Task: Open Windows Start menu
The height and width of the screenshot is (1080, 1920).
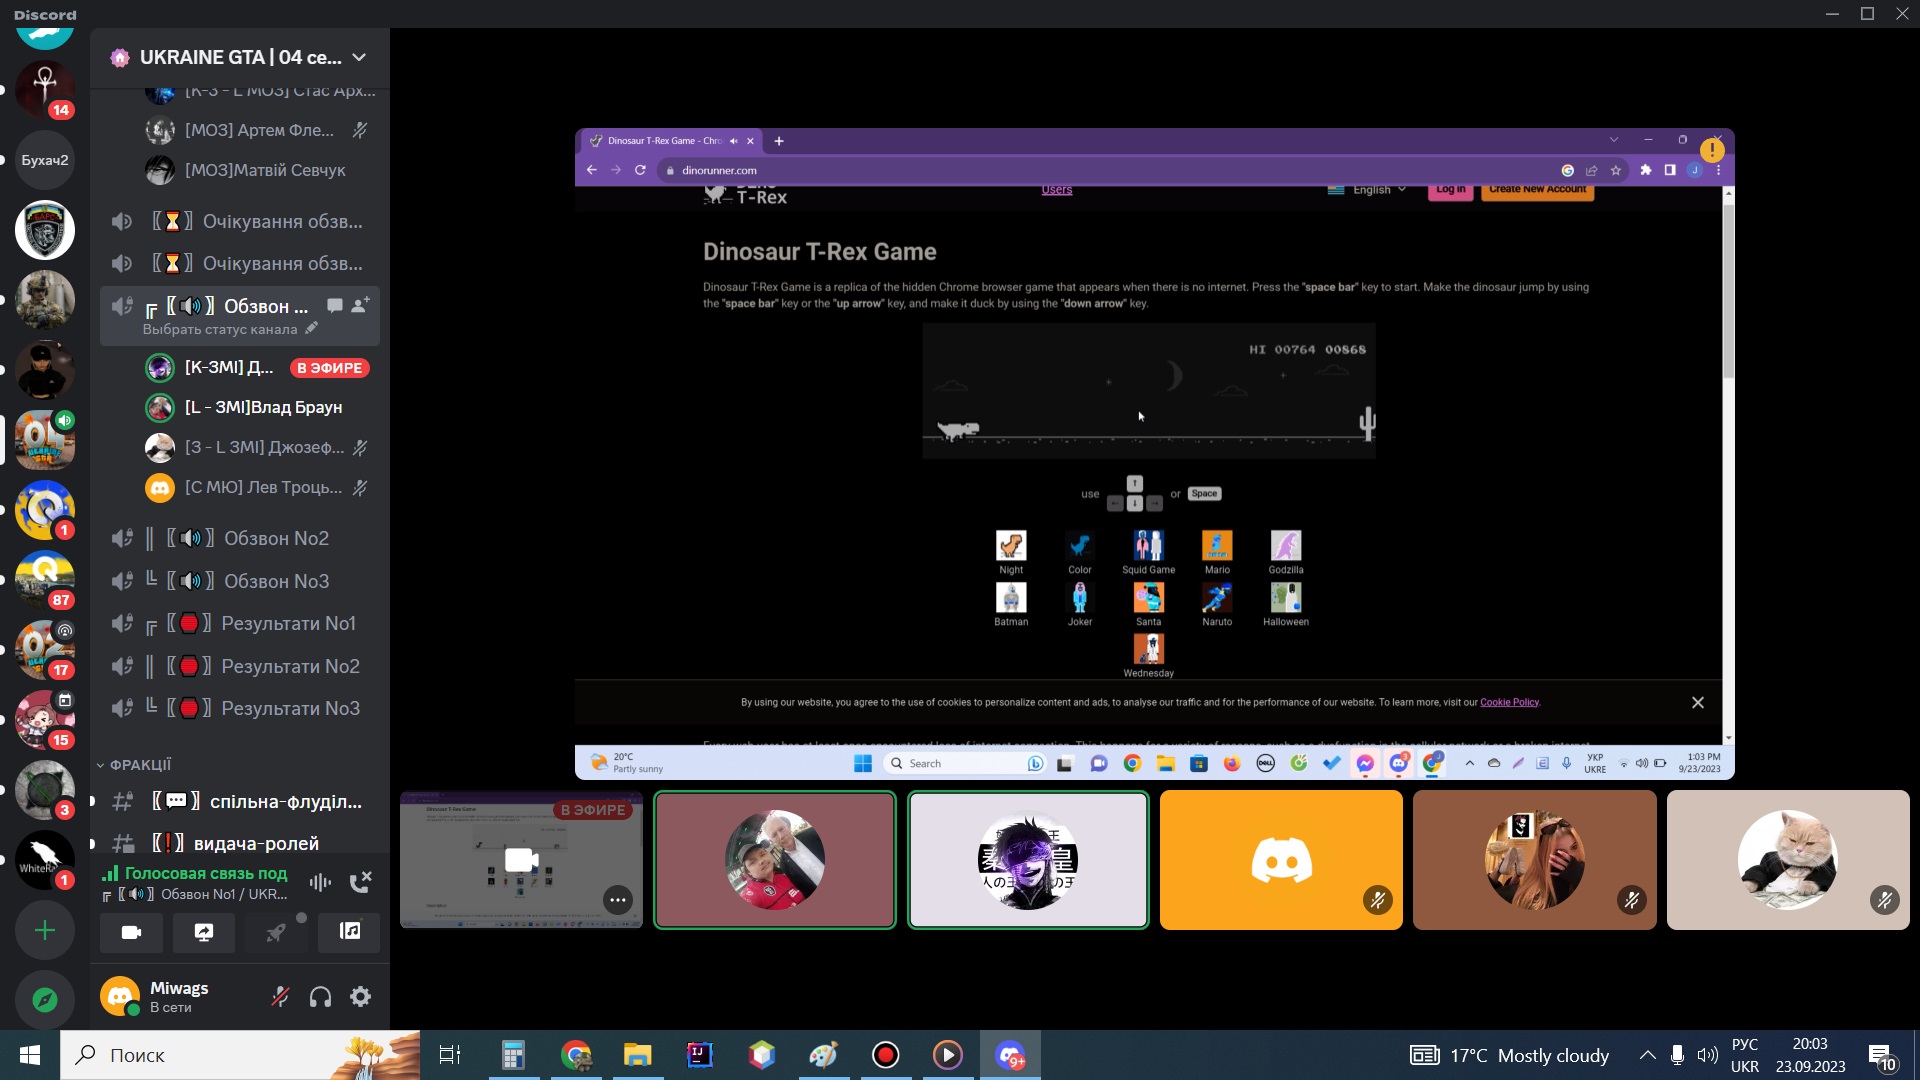Action: tap(30, 1055)
